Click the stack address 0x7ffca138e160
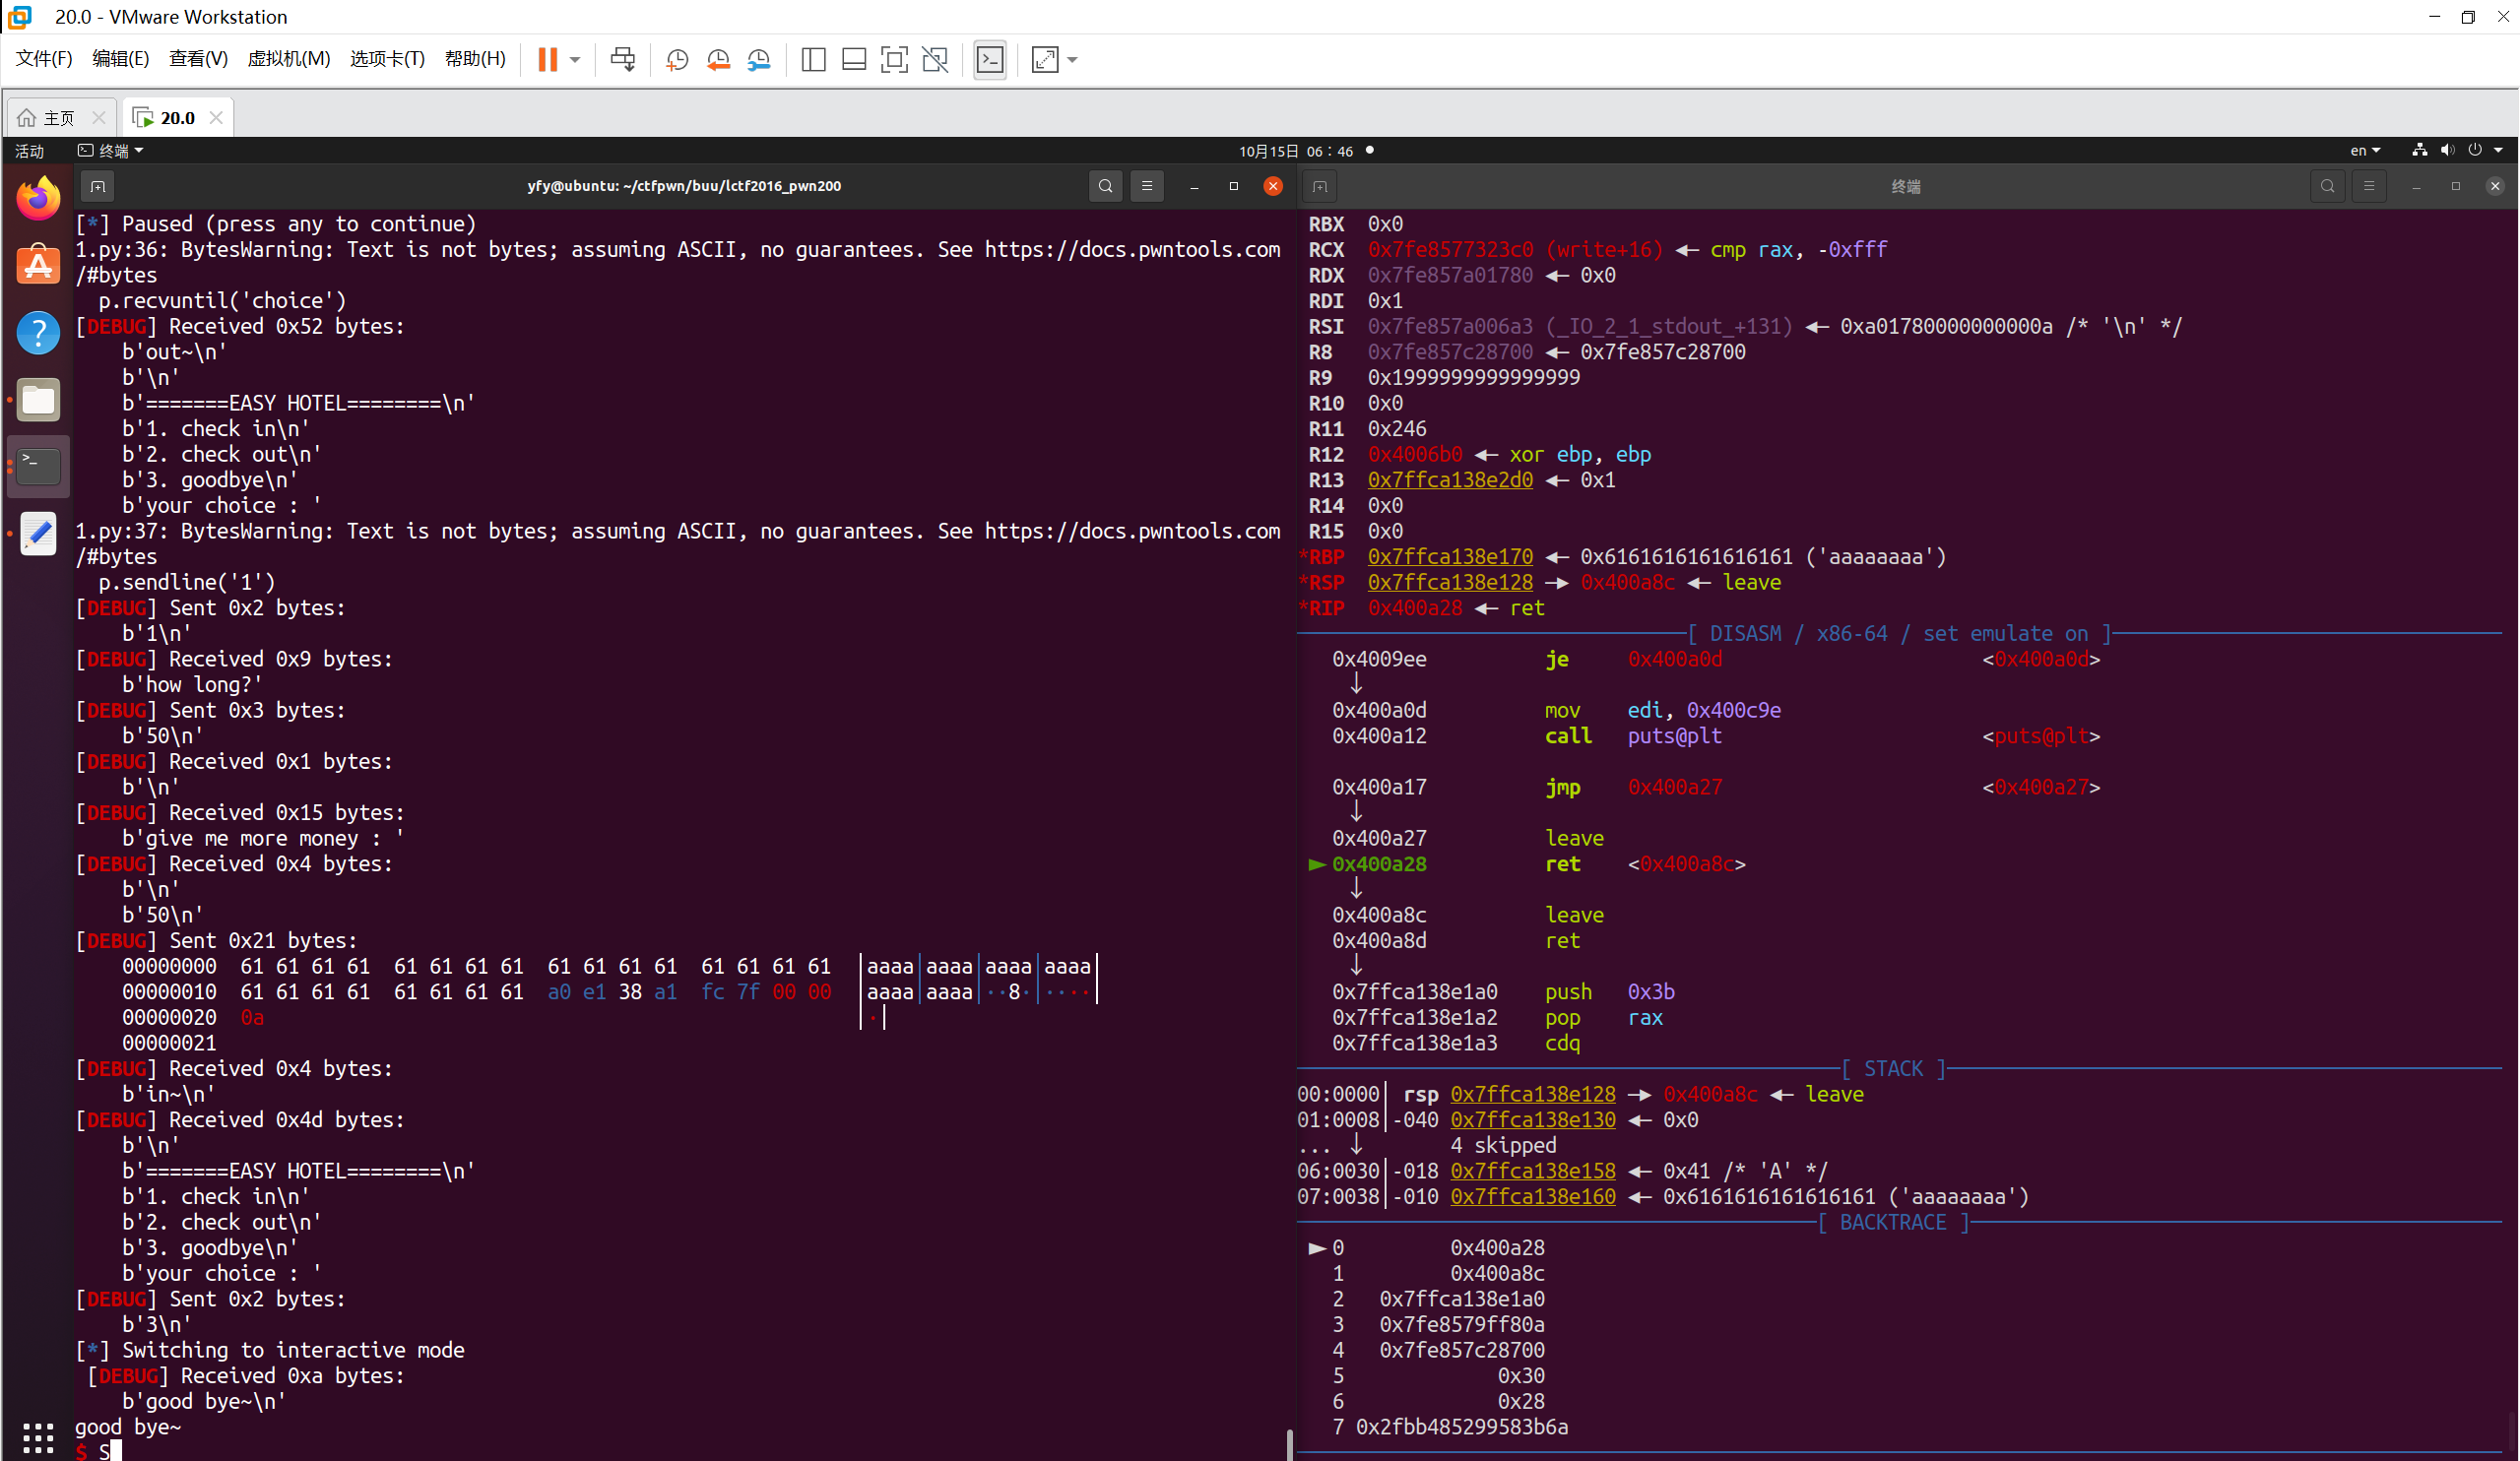This screenshot has height=1461, width=2520. (1533, 1197)
